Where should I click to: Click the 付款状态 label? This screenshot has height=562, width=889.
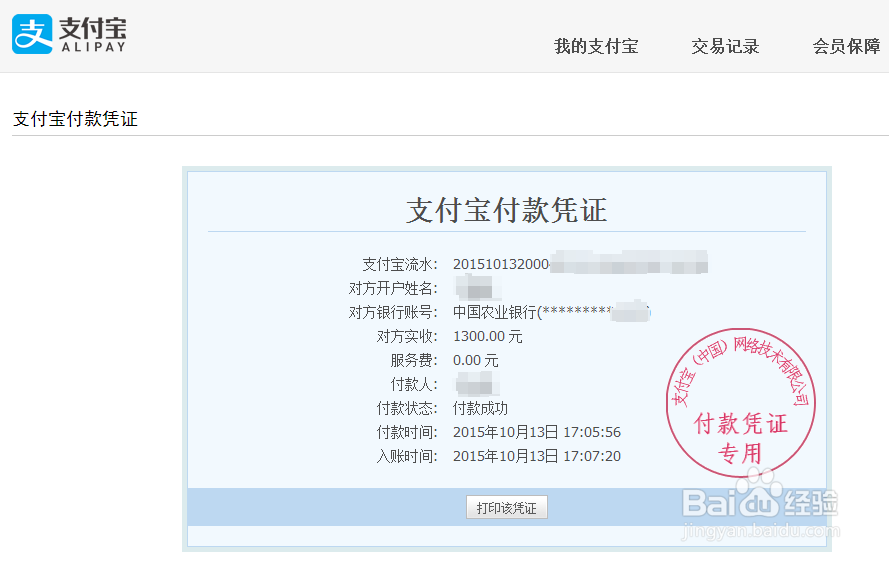407,408
